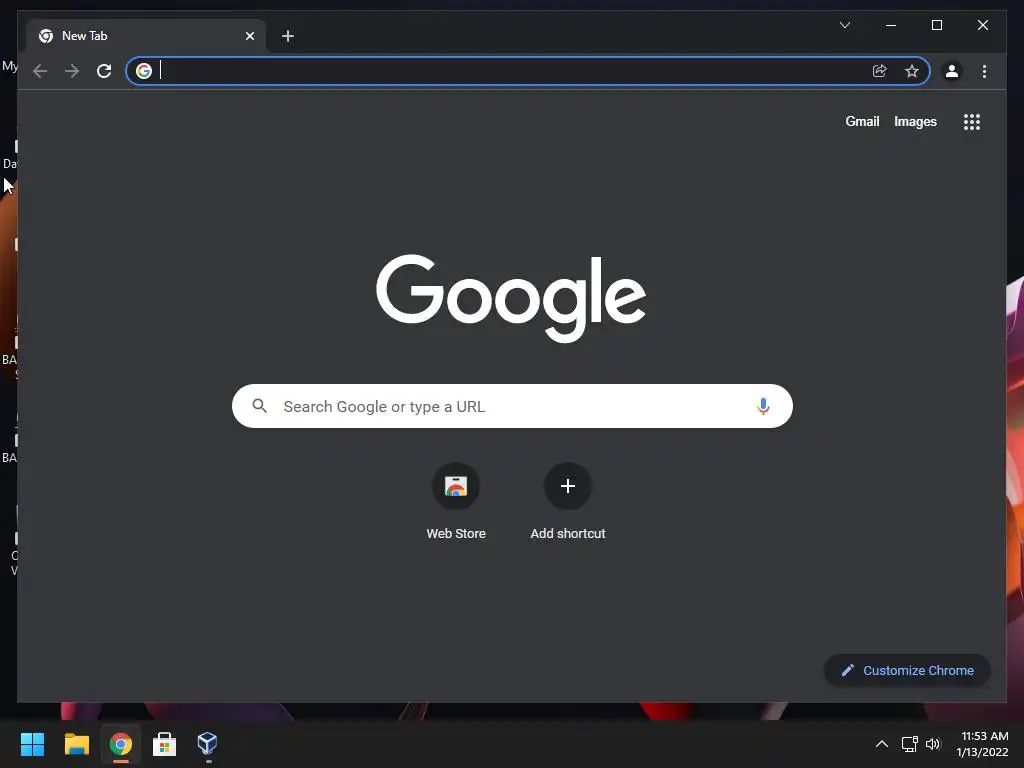The width and height of the screenshot is (1024, 768).
Task: Reload the current page
Action: [x=104, y=71]
